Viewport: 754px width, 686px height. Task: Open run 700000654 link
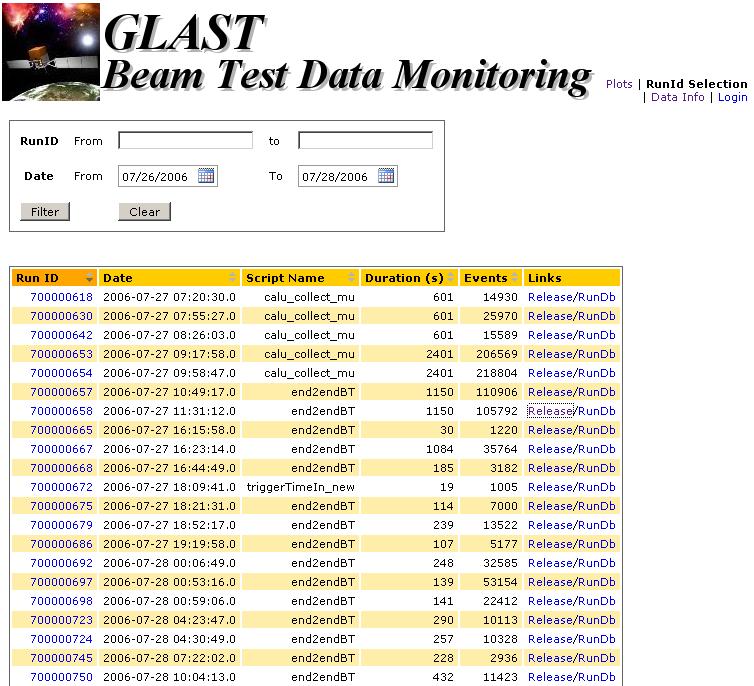[x=62, y=373]
